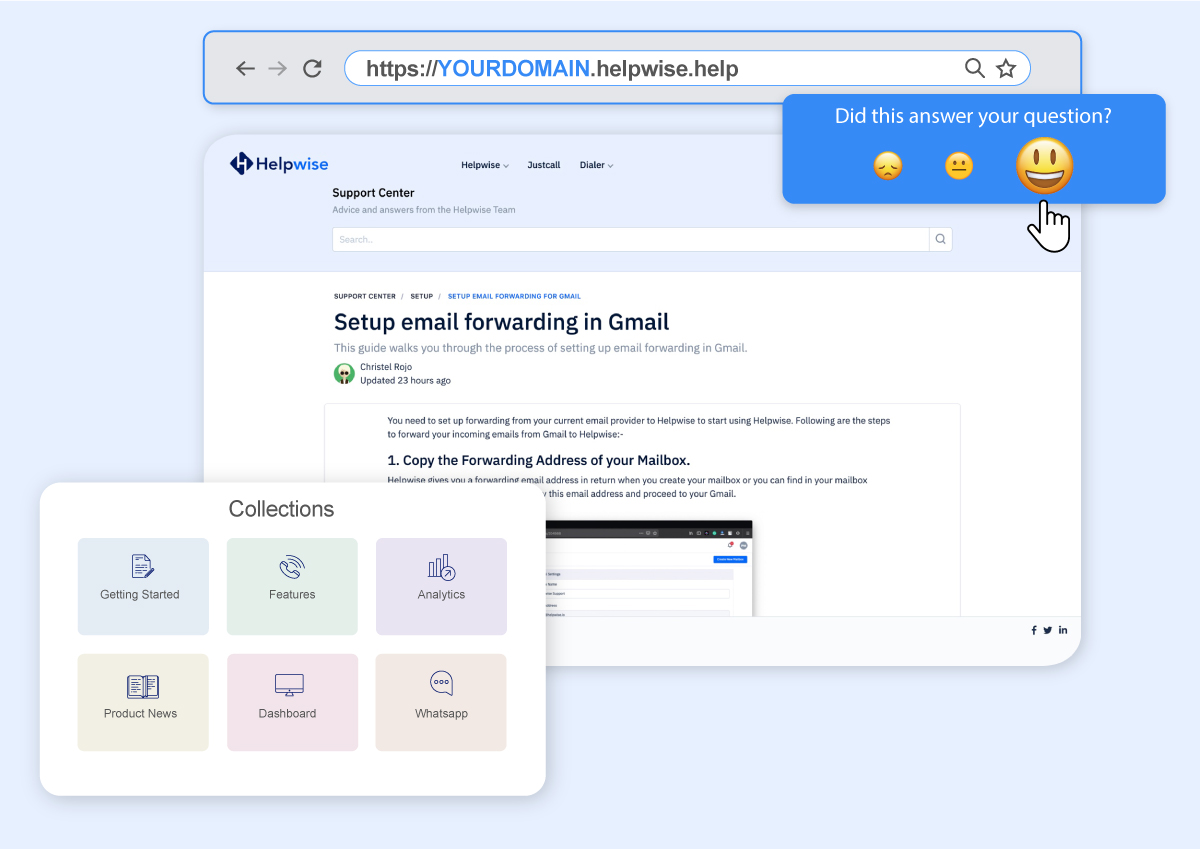Image resolution: width=1200 pixels, height=849 pixels.
Task: Open the Justcall nav link
Action: click(x=544, y=165)
